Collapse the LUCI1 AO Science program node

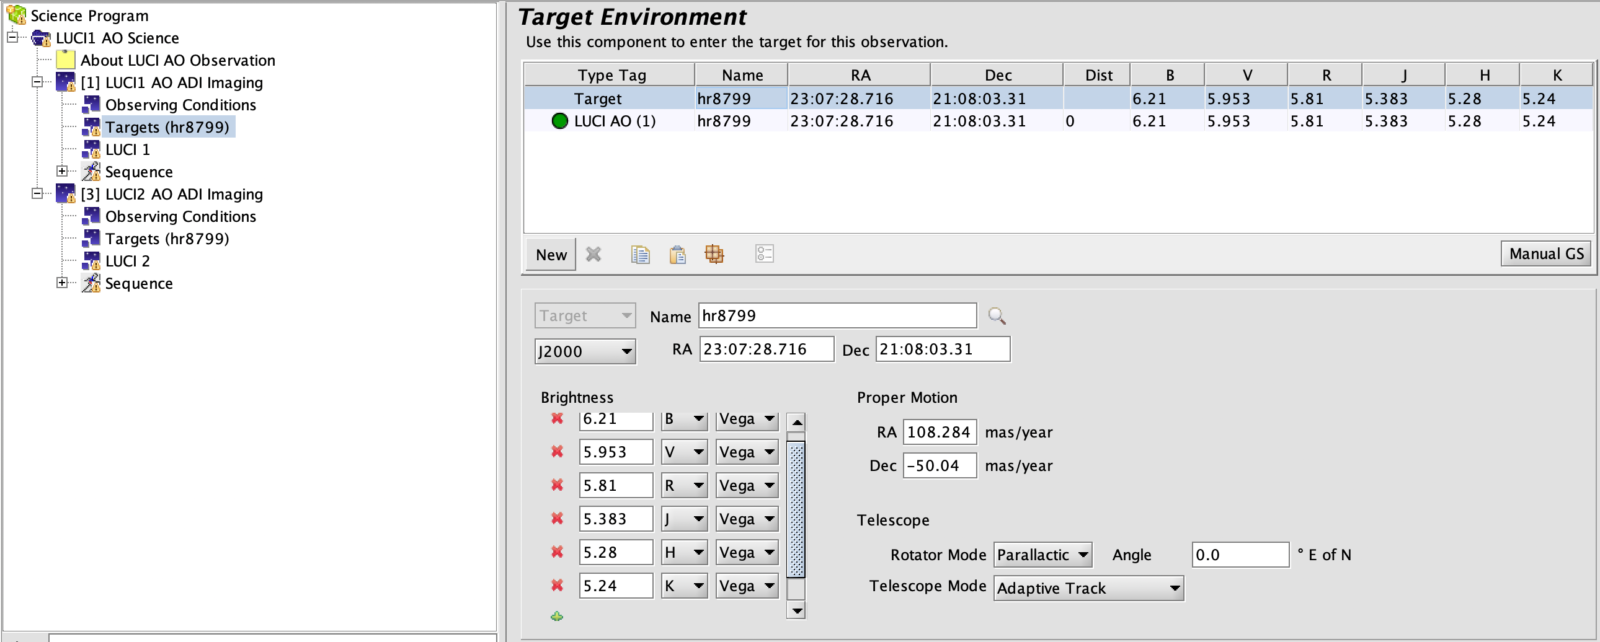(x=13, y=37)
